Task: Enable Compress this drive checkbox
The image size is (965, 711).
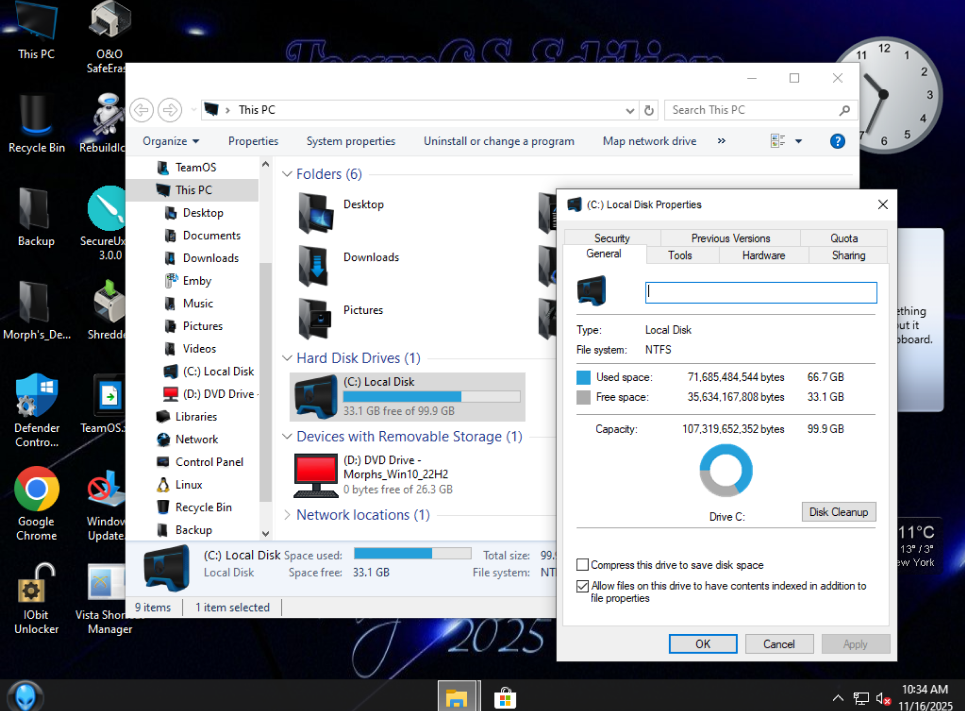Action: coord(583,565)
